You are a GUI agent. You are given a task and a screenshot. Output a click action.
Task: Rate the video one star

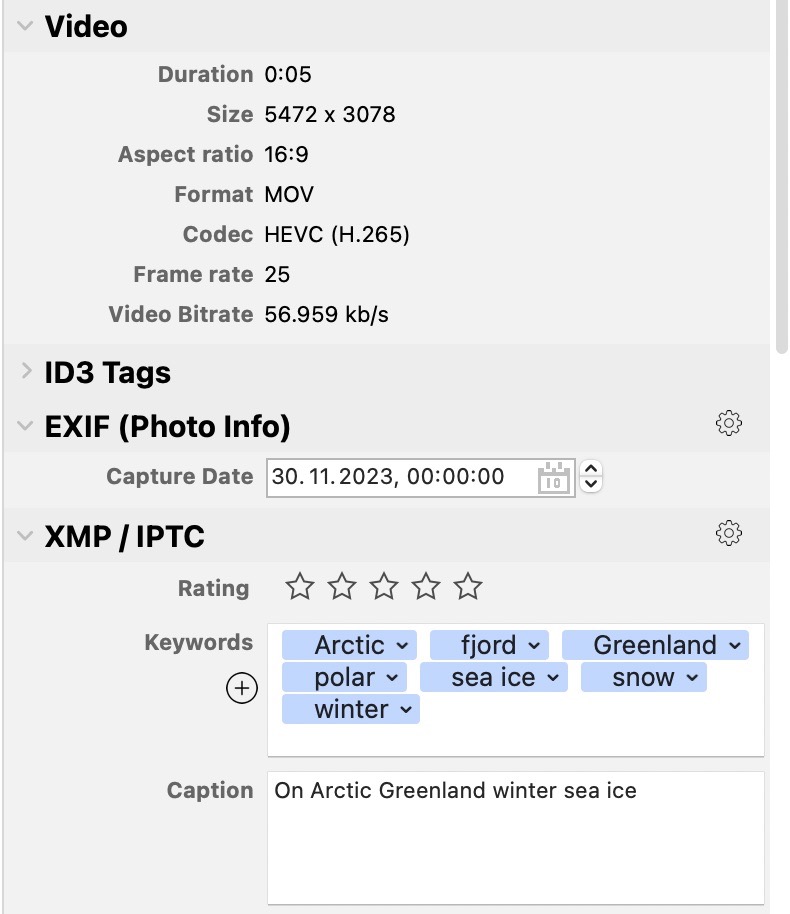tap(298, 588)
